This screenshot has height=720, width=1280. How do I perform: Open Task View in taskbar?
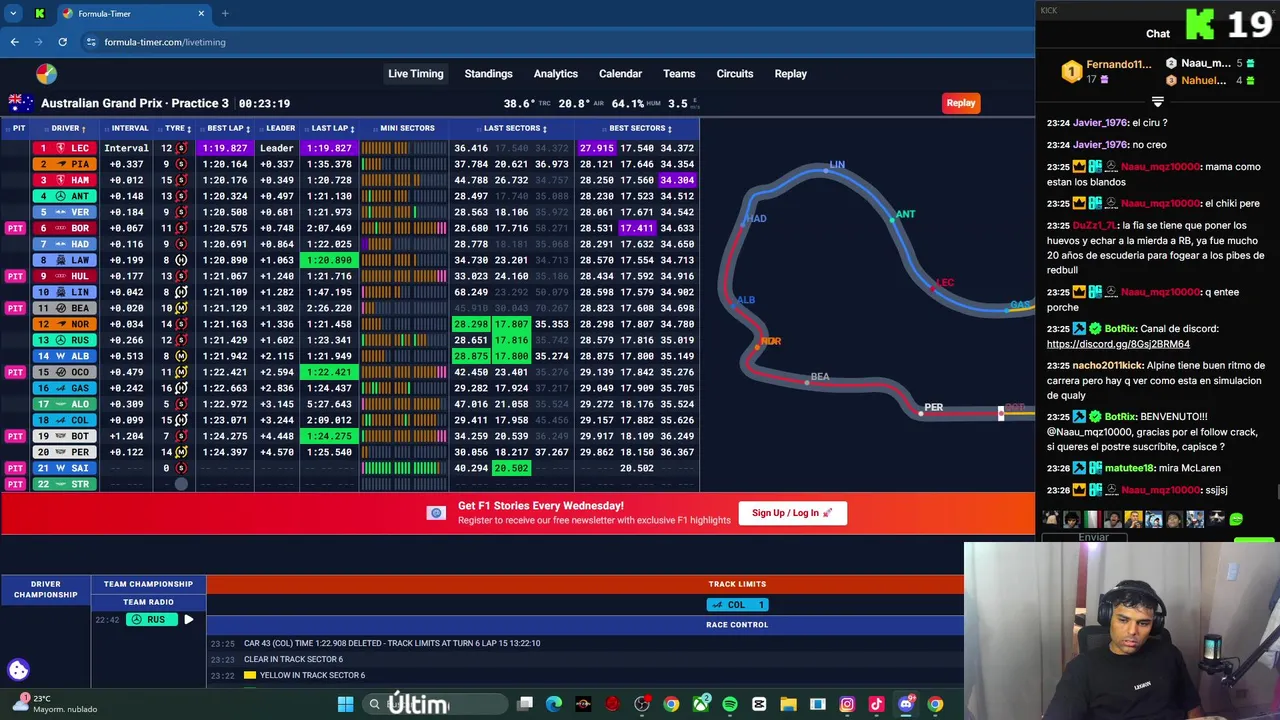tap(525, 704)
